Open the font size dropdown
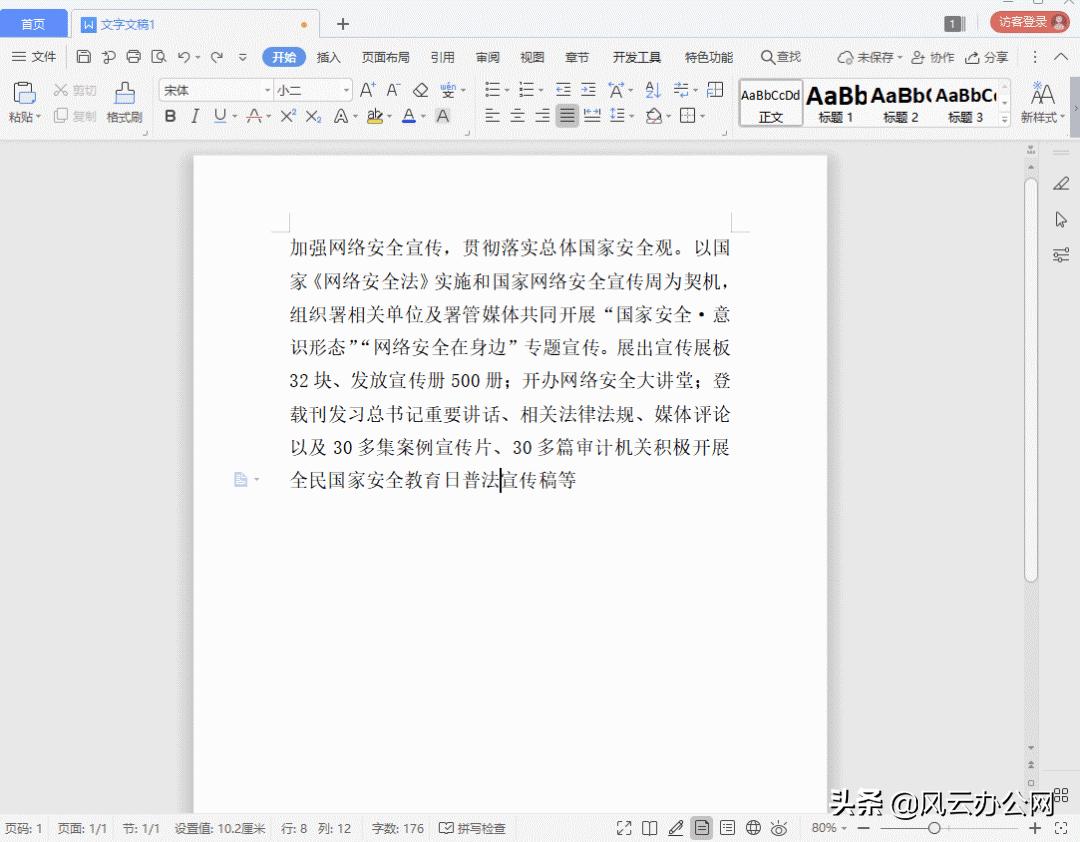 click(x=345, y=88)
